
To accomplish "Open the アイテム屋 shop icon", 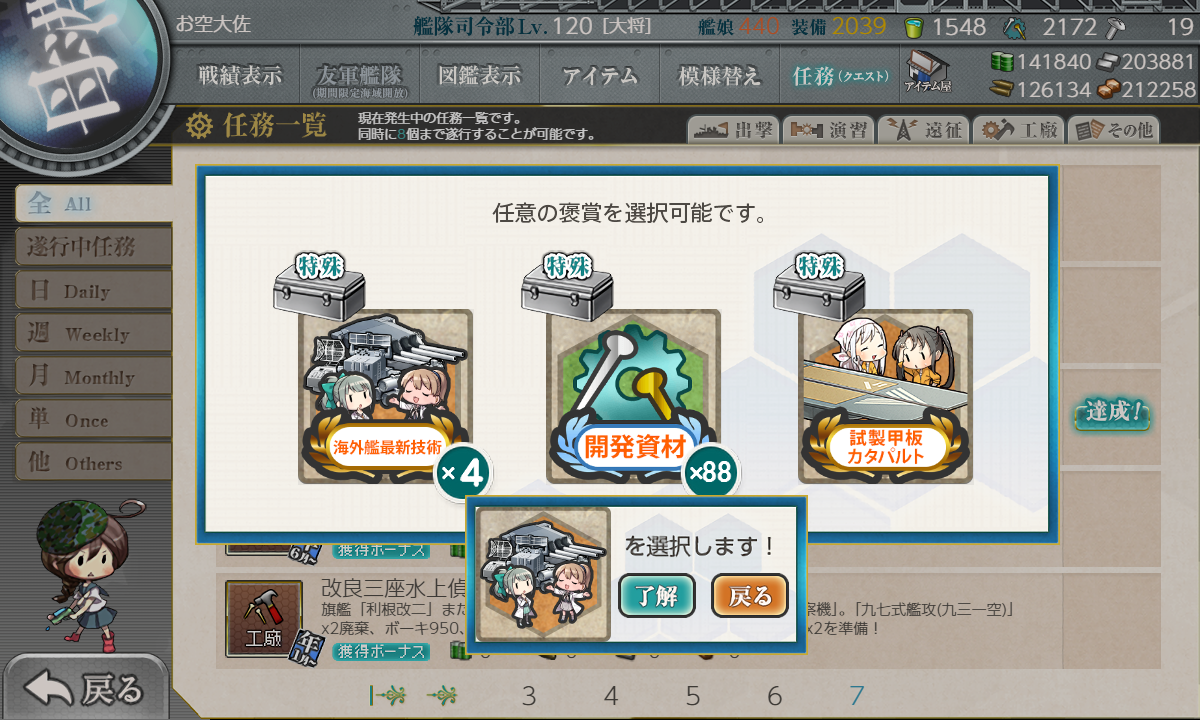I will click(x=927, y=71).
